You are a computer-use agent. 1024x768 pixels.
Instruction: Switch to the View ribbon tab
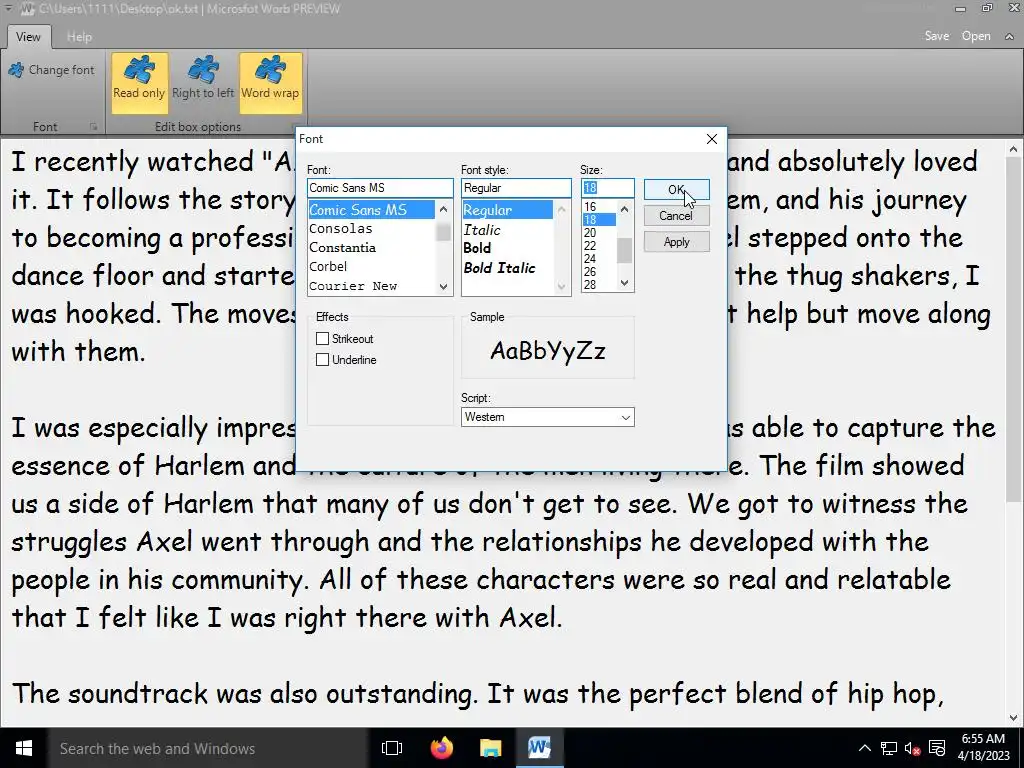click(28, 37)
